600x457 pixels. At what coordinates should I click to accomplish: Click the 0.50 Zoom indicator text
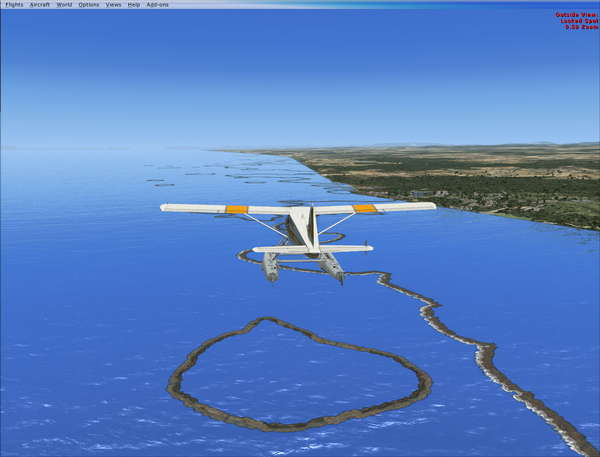[579, 27]
